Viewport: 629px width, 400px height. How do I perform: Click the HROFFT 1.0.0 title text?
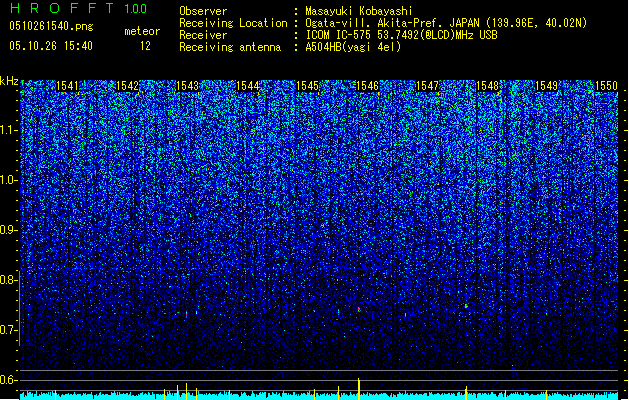(79, 8)
